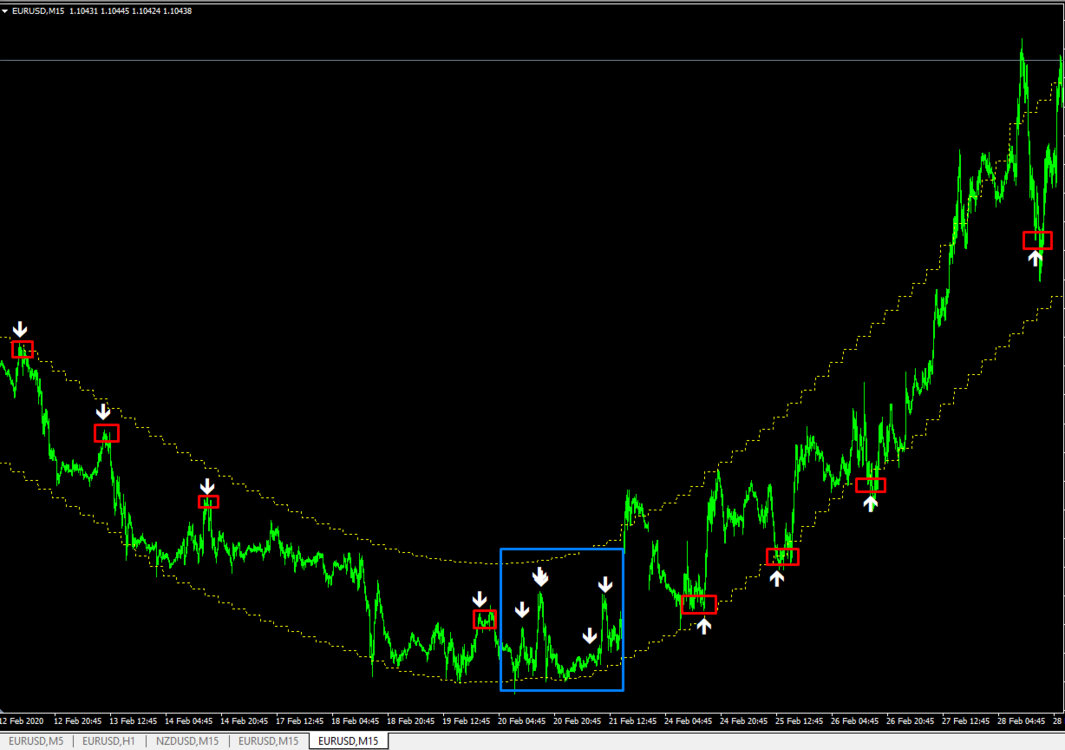Click the 18 Feb 04:45 time label
The height and width of the screenshot is (750, 1065).
pyautogui.click(x=355, y=721)
